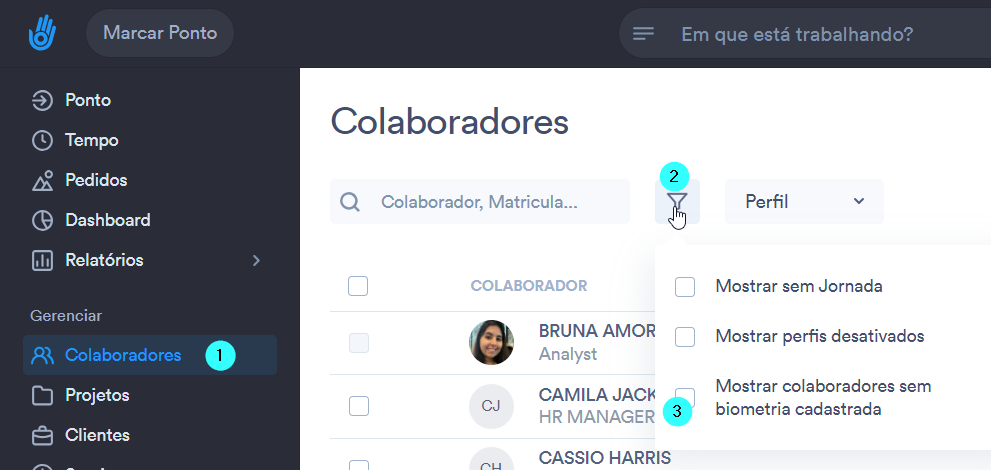Image resolution: width=991 pixels, height=470 pixels.
Task: Enable Mostrar sem Jornada checkbox
Action: pos(684,287)
